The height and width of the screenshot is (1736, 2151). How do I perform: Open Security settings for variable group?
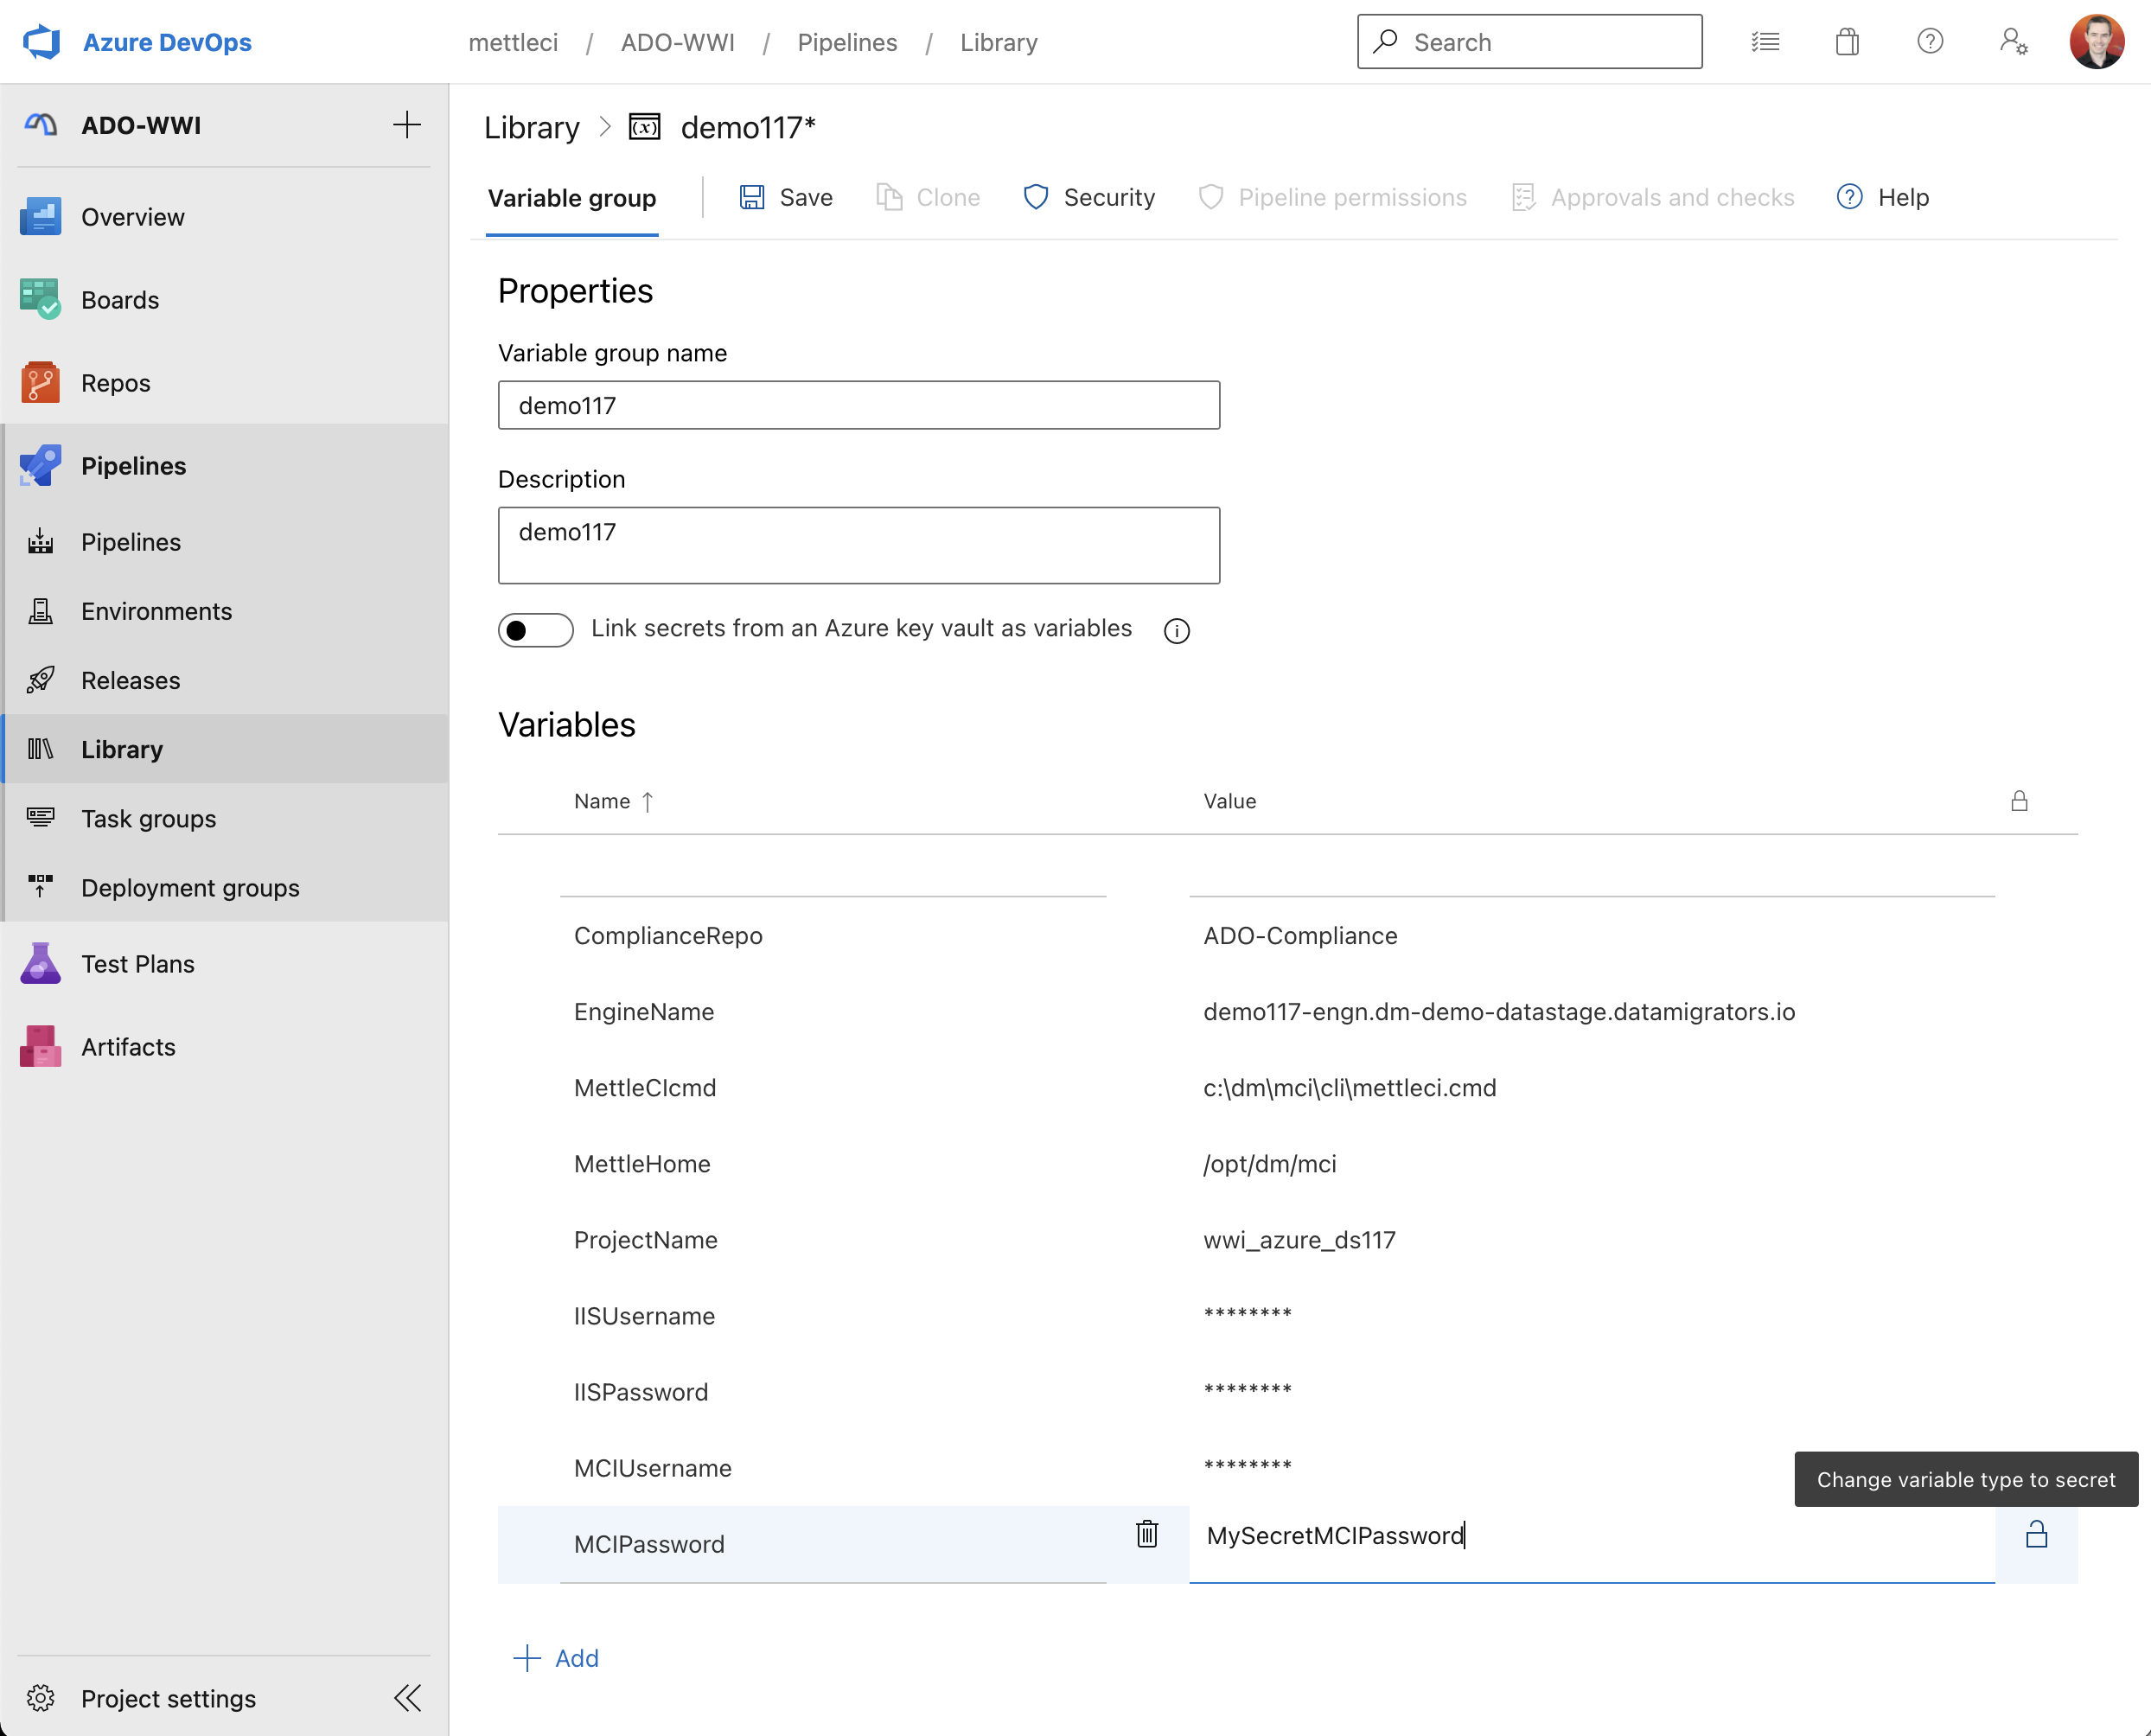[1089, 198]
